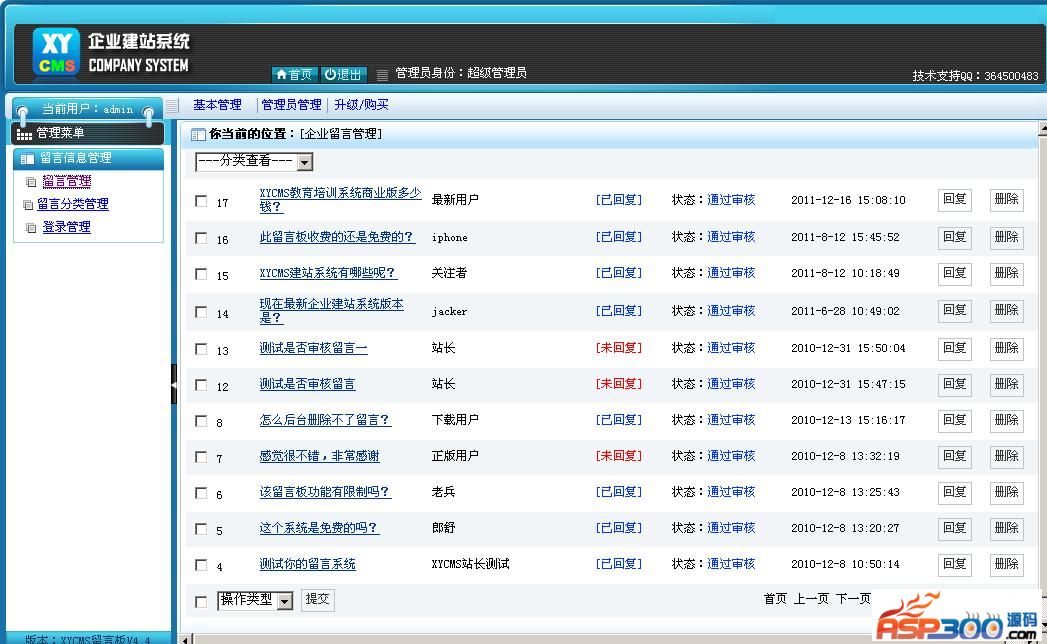Click the XY CMS logo icon
The height and width of the screenshot is (644, 1047).
(x=55, y=51)
